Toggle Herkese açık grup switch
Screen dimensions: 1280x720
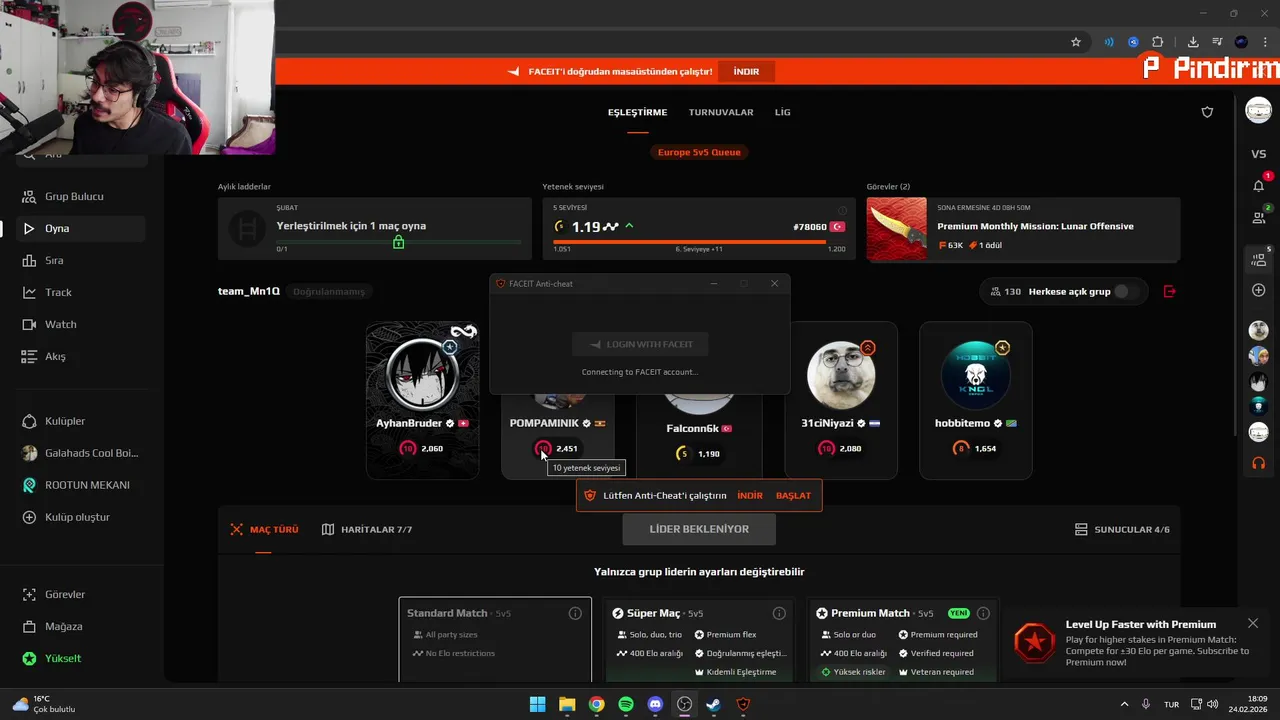click(x=1127, y=291)
